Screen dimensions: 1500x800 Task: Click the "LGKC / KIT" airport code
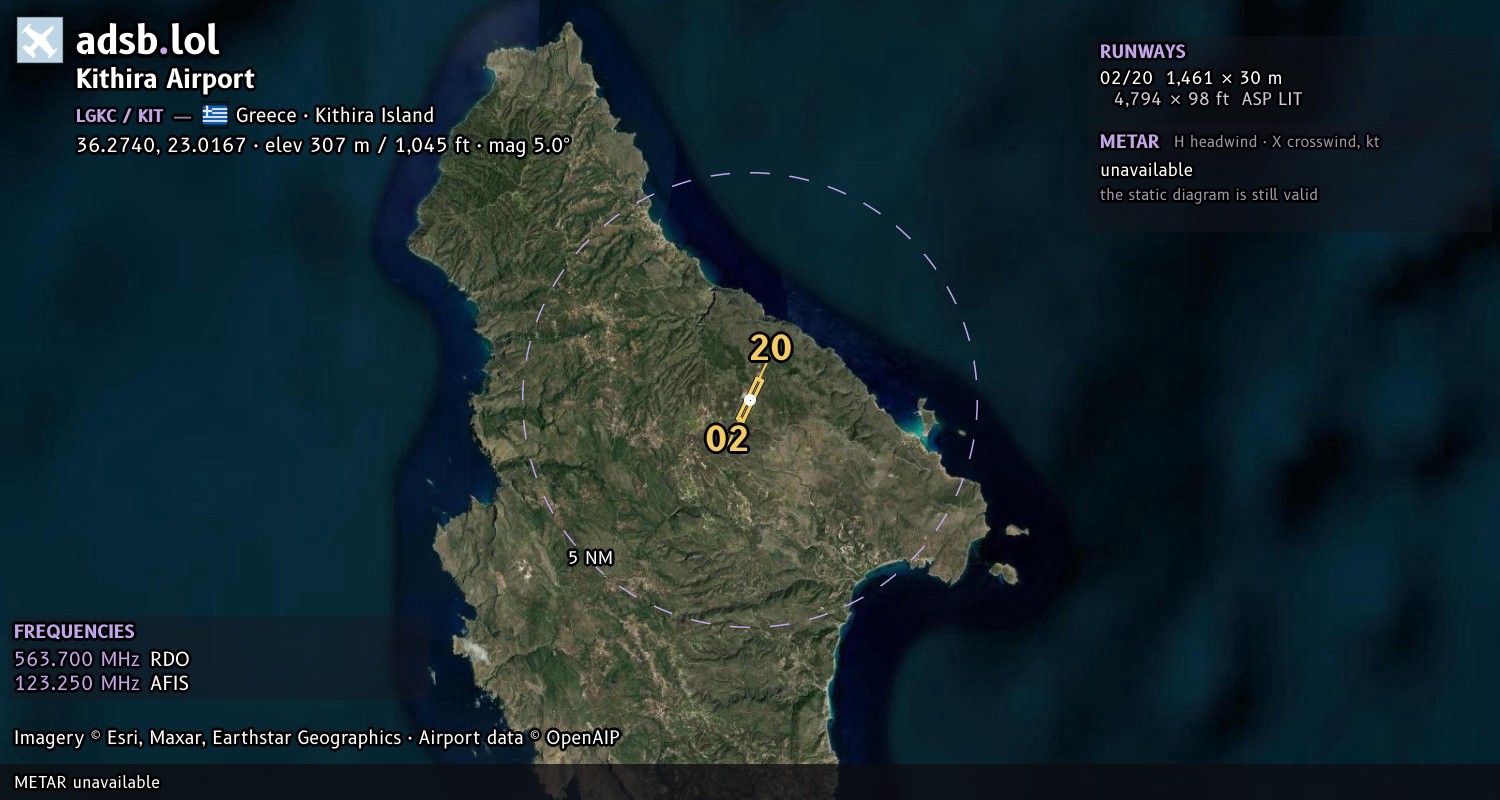coord(119,116)
